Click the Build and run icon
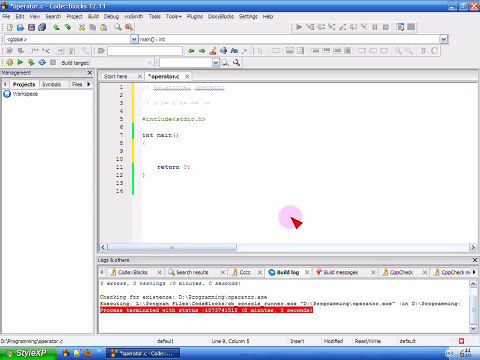Viewport: 480px width, 360px height. pyautogui.click(x=31, y=62)
